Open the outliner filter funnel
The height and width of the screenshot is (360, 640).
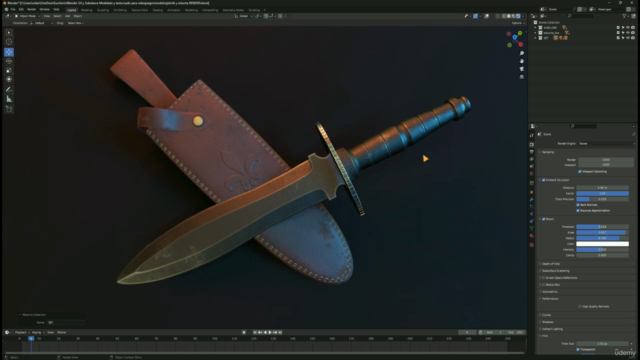(624, 16)
